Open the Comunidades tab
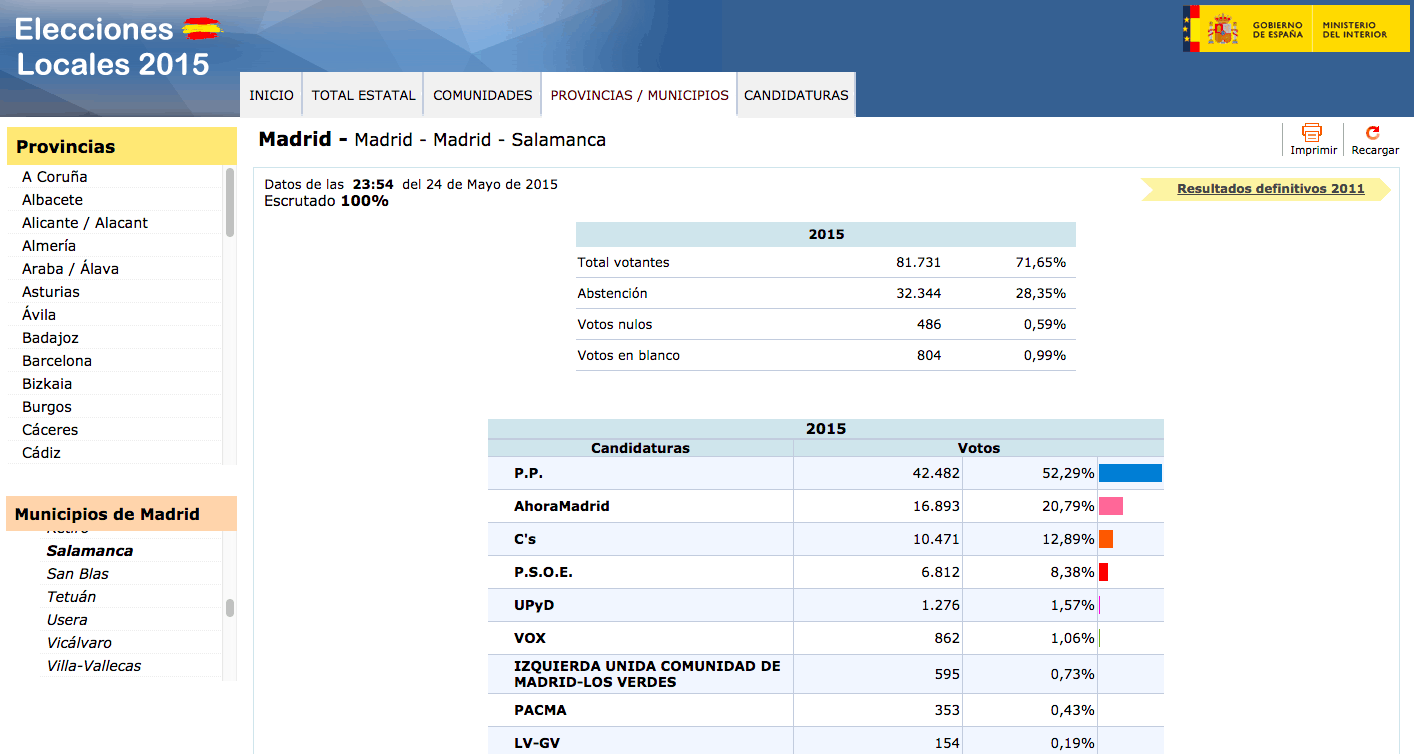The image size is (1414, 754). 482,95
